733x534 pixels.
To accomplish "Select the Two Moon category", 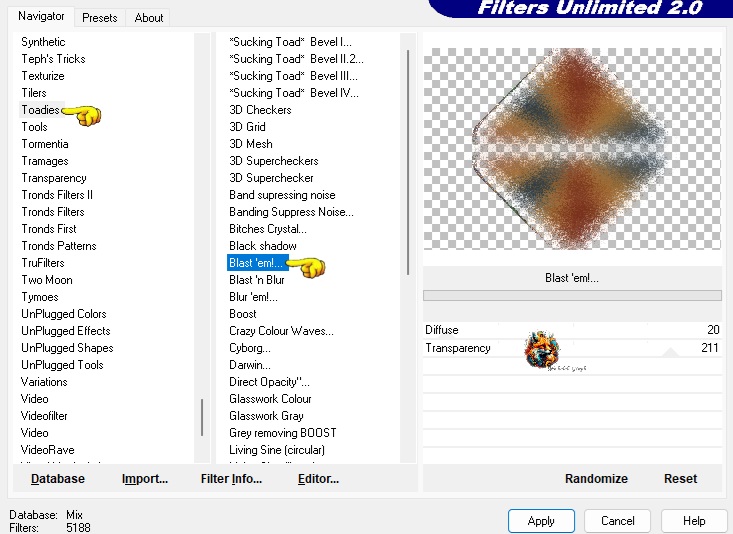I will coord(47,280).
